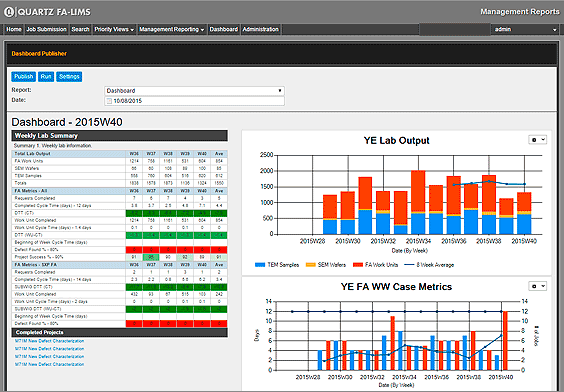Open the gear menu on YE Lab Output chart
This screenshot has width=564, height=392.
point(537,140)
